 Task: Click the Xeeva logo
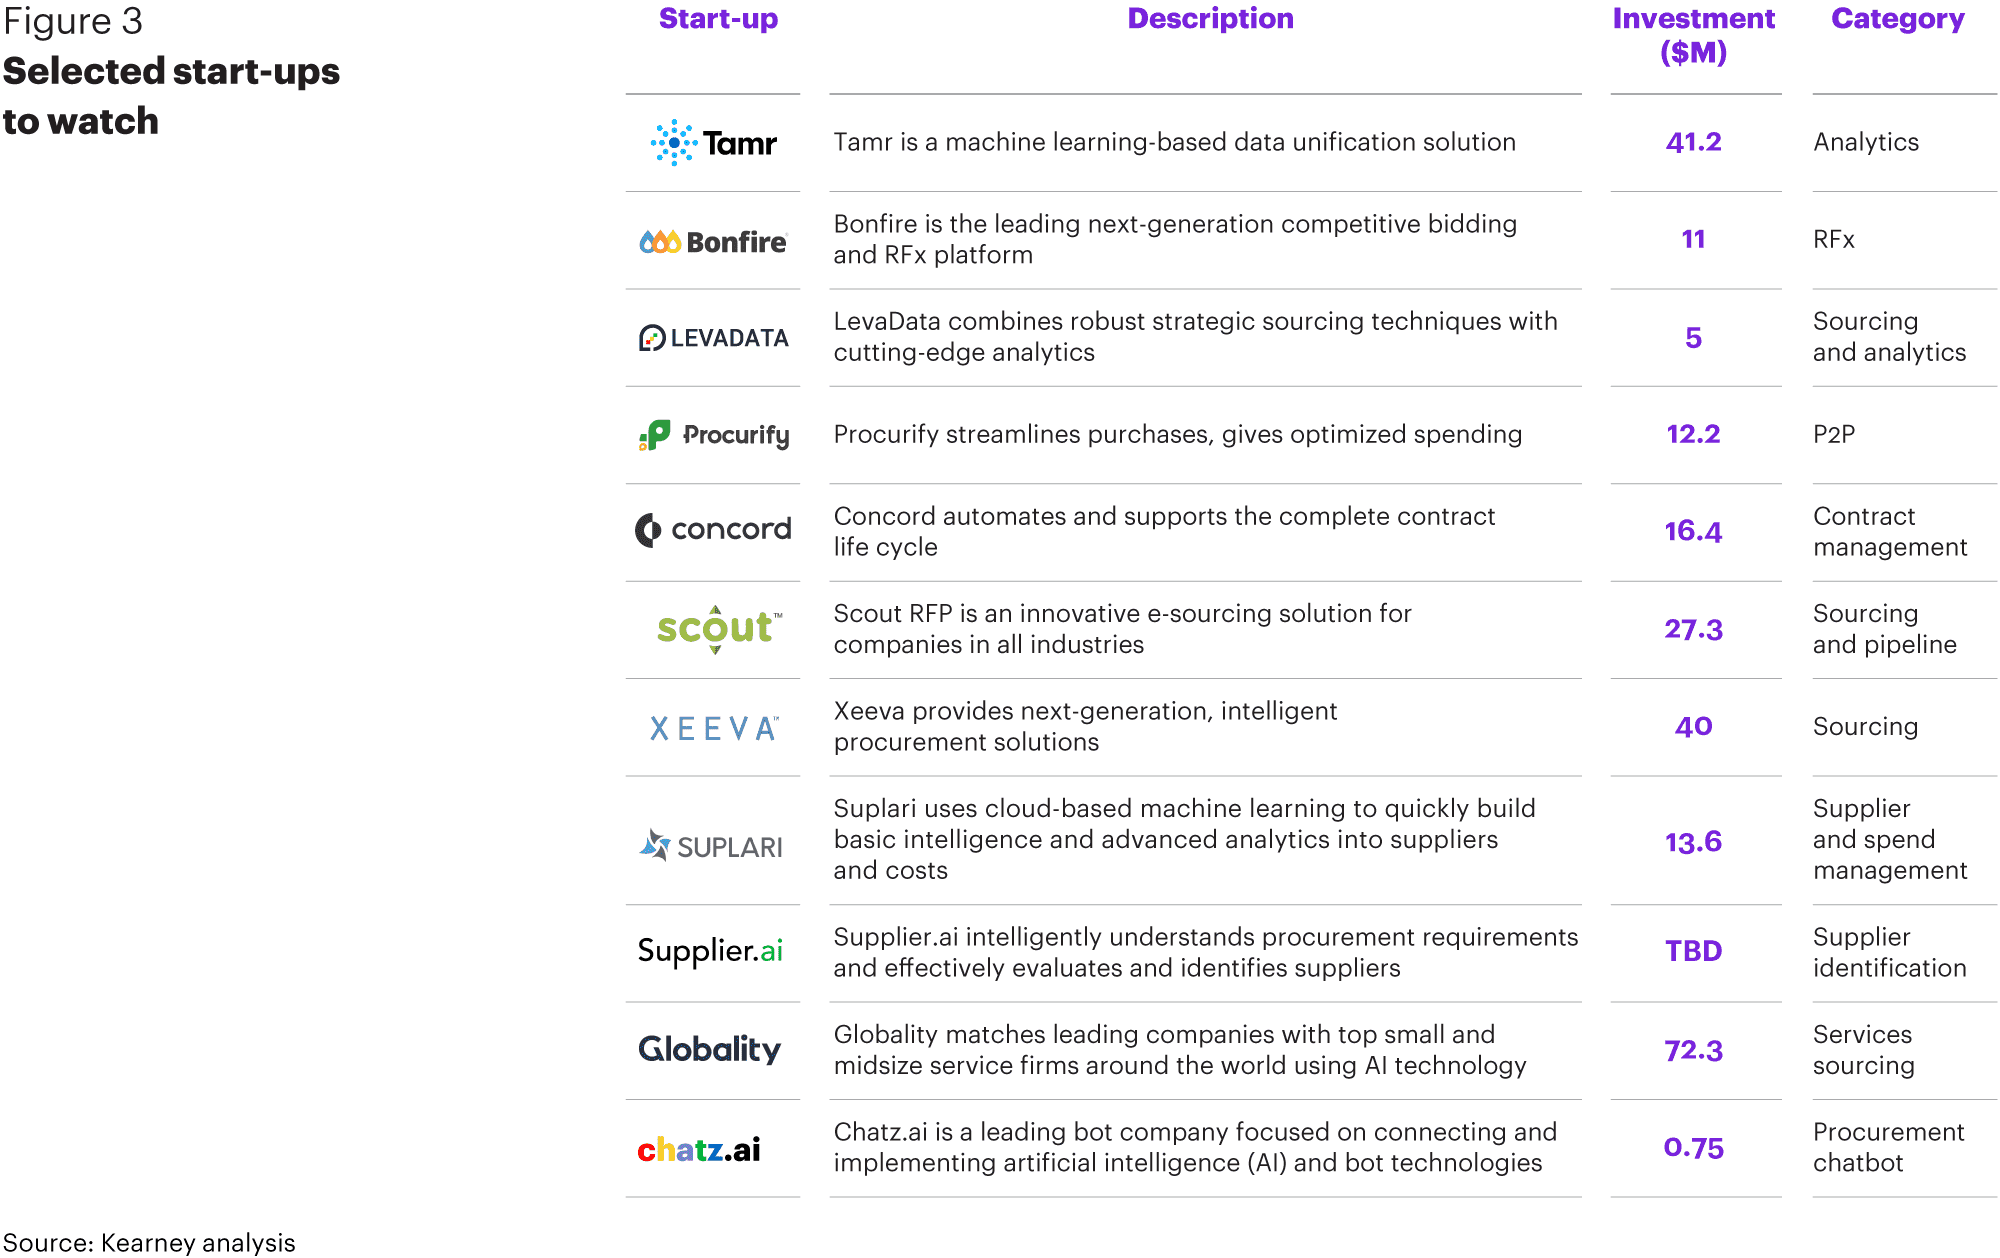(714, 728)
